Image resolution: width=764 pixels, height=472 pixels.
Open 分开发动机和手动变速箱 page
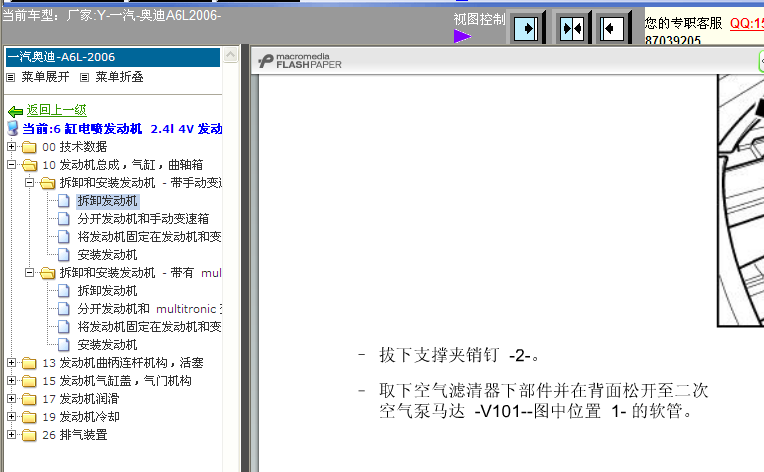(143, 219)
